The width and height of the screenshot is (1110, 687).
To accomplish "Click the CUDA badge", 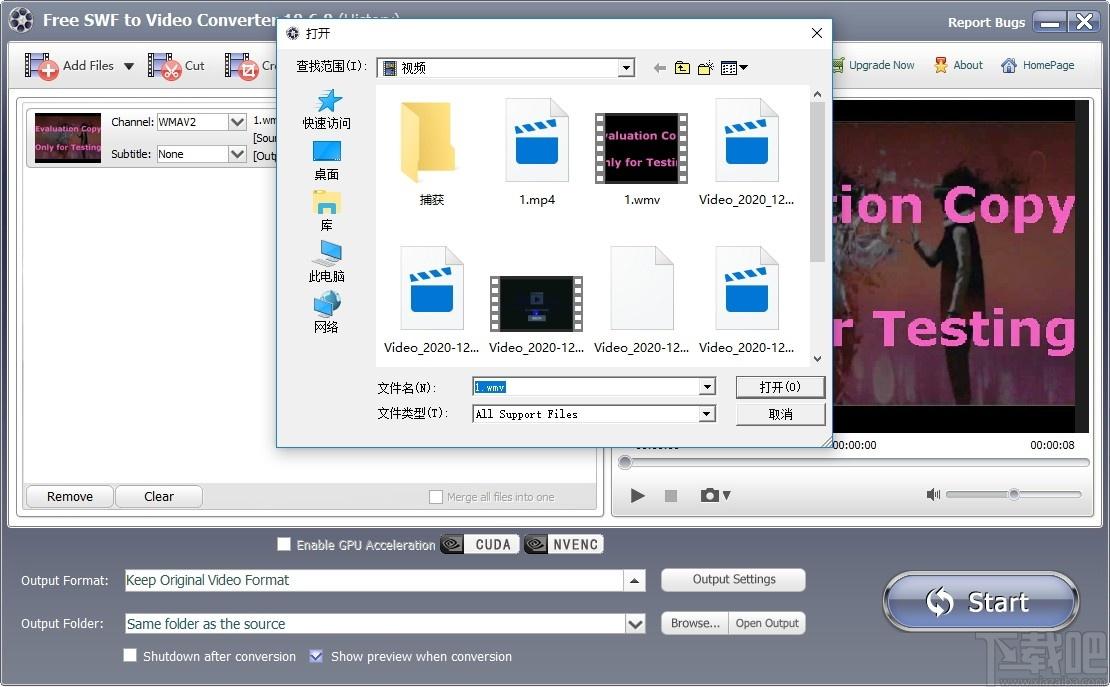I will tap(480, 544).
